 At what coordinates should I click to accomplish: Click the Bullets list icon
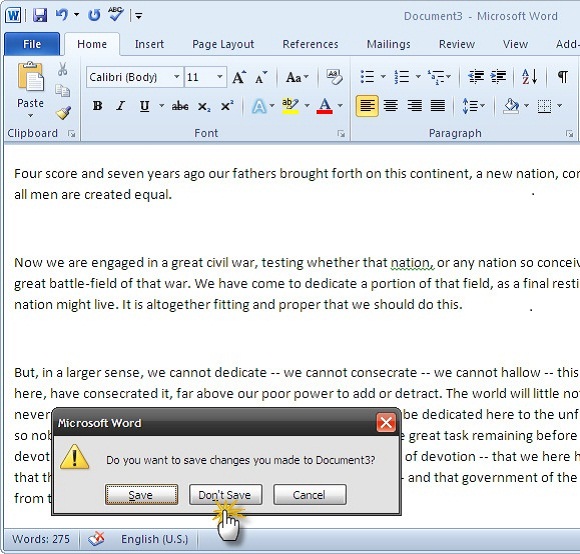(367, 77)
